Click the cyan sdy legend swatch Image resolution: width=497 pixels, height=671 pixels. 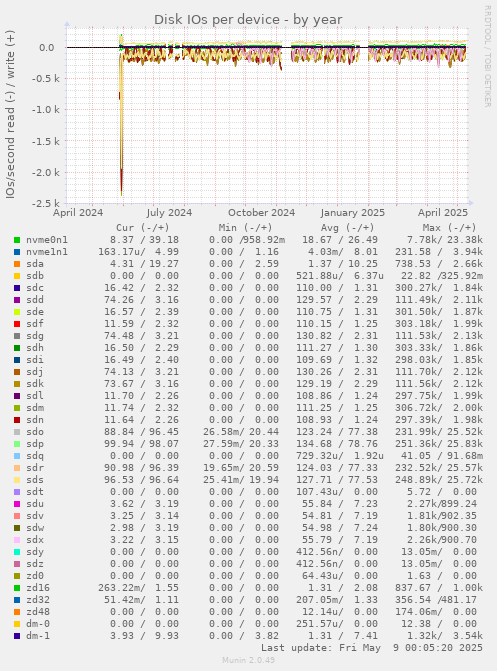pyautogui.click(x=17, y=552)
